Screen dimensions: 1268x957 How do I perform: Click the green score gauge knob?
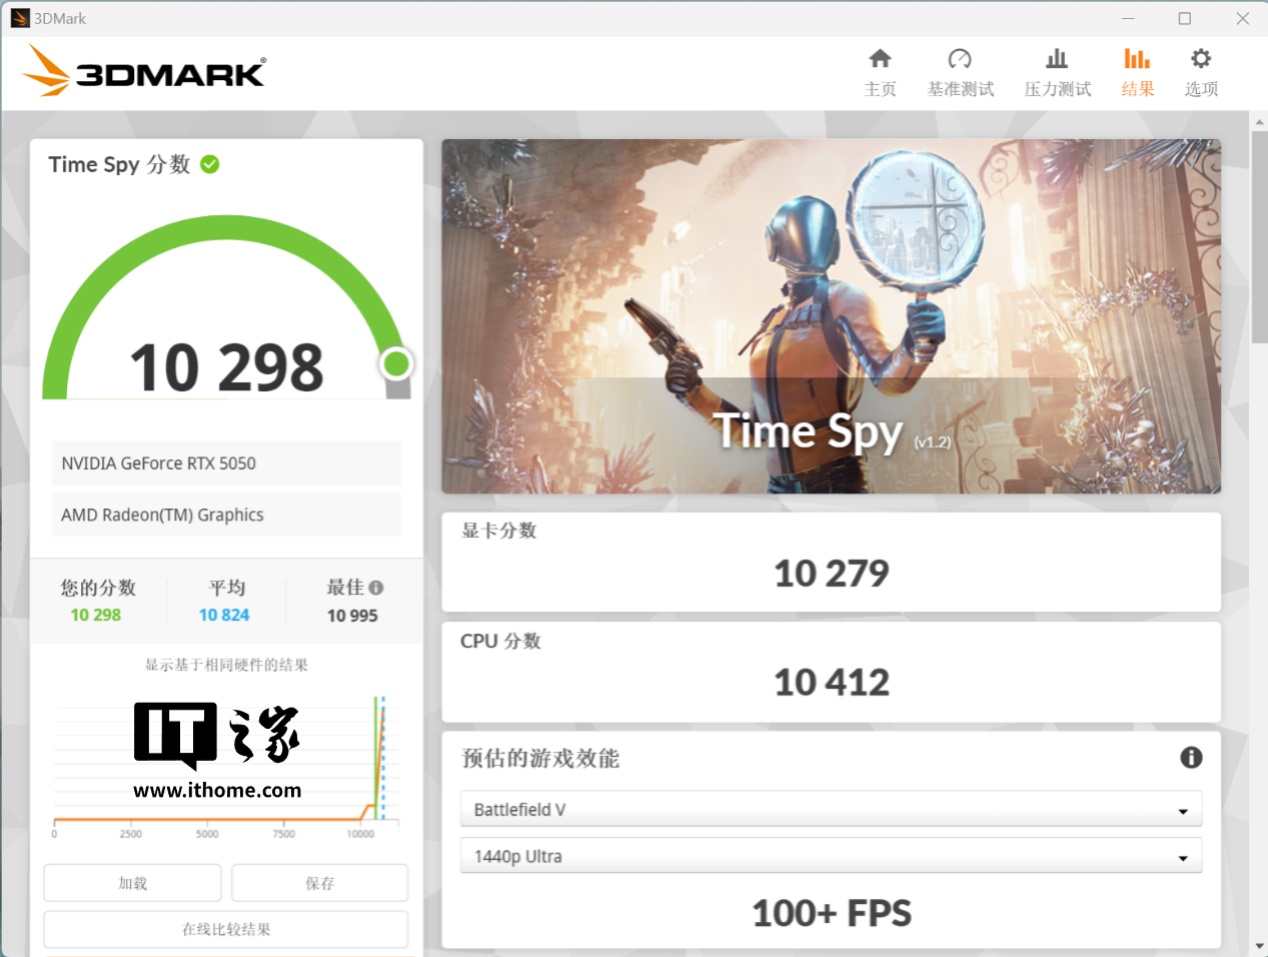[x=397, y=364]
